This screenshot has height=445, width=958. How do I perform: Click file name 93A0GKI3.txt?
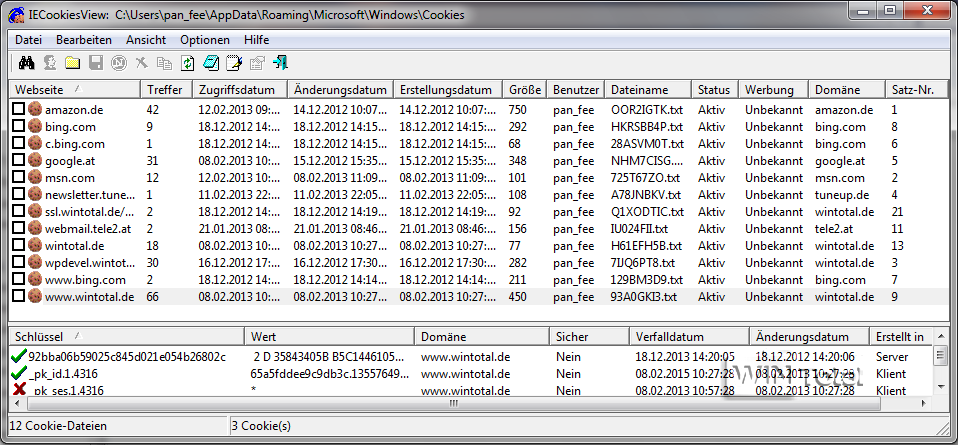point(644,297)
